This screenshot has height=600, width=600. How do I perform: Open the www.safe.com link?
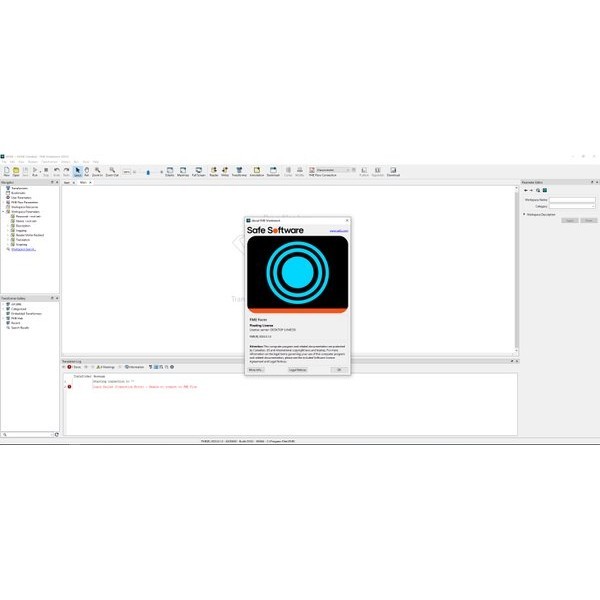pos(339,231)
